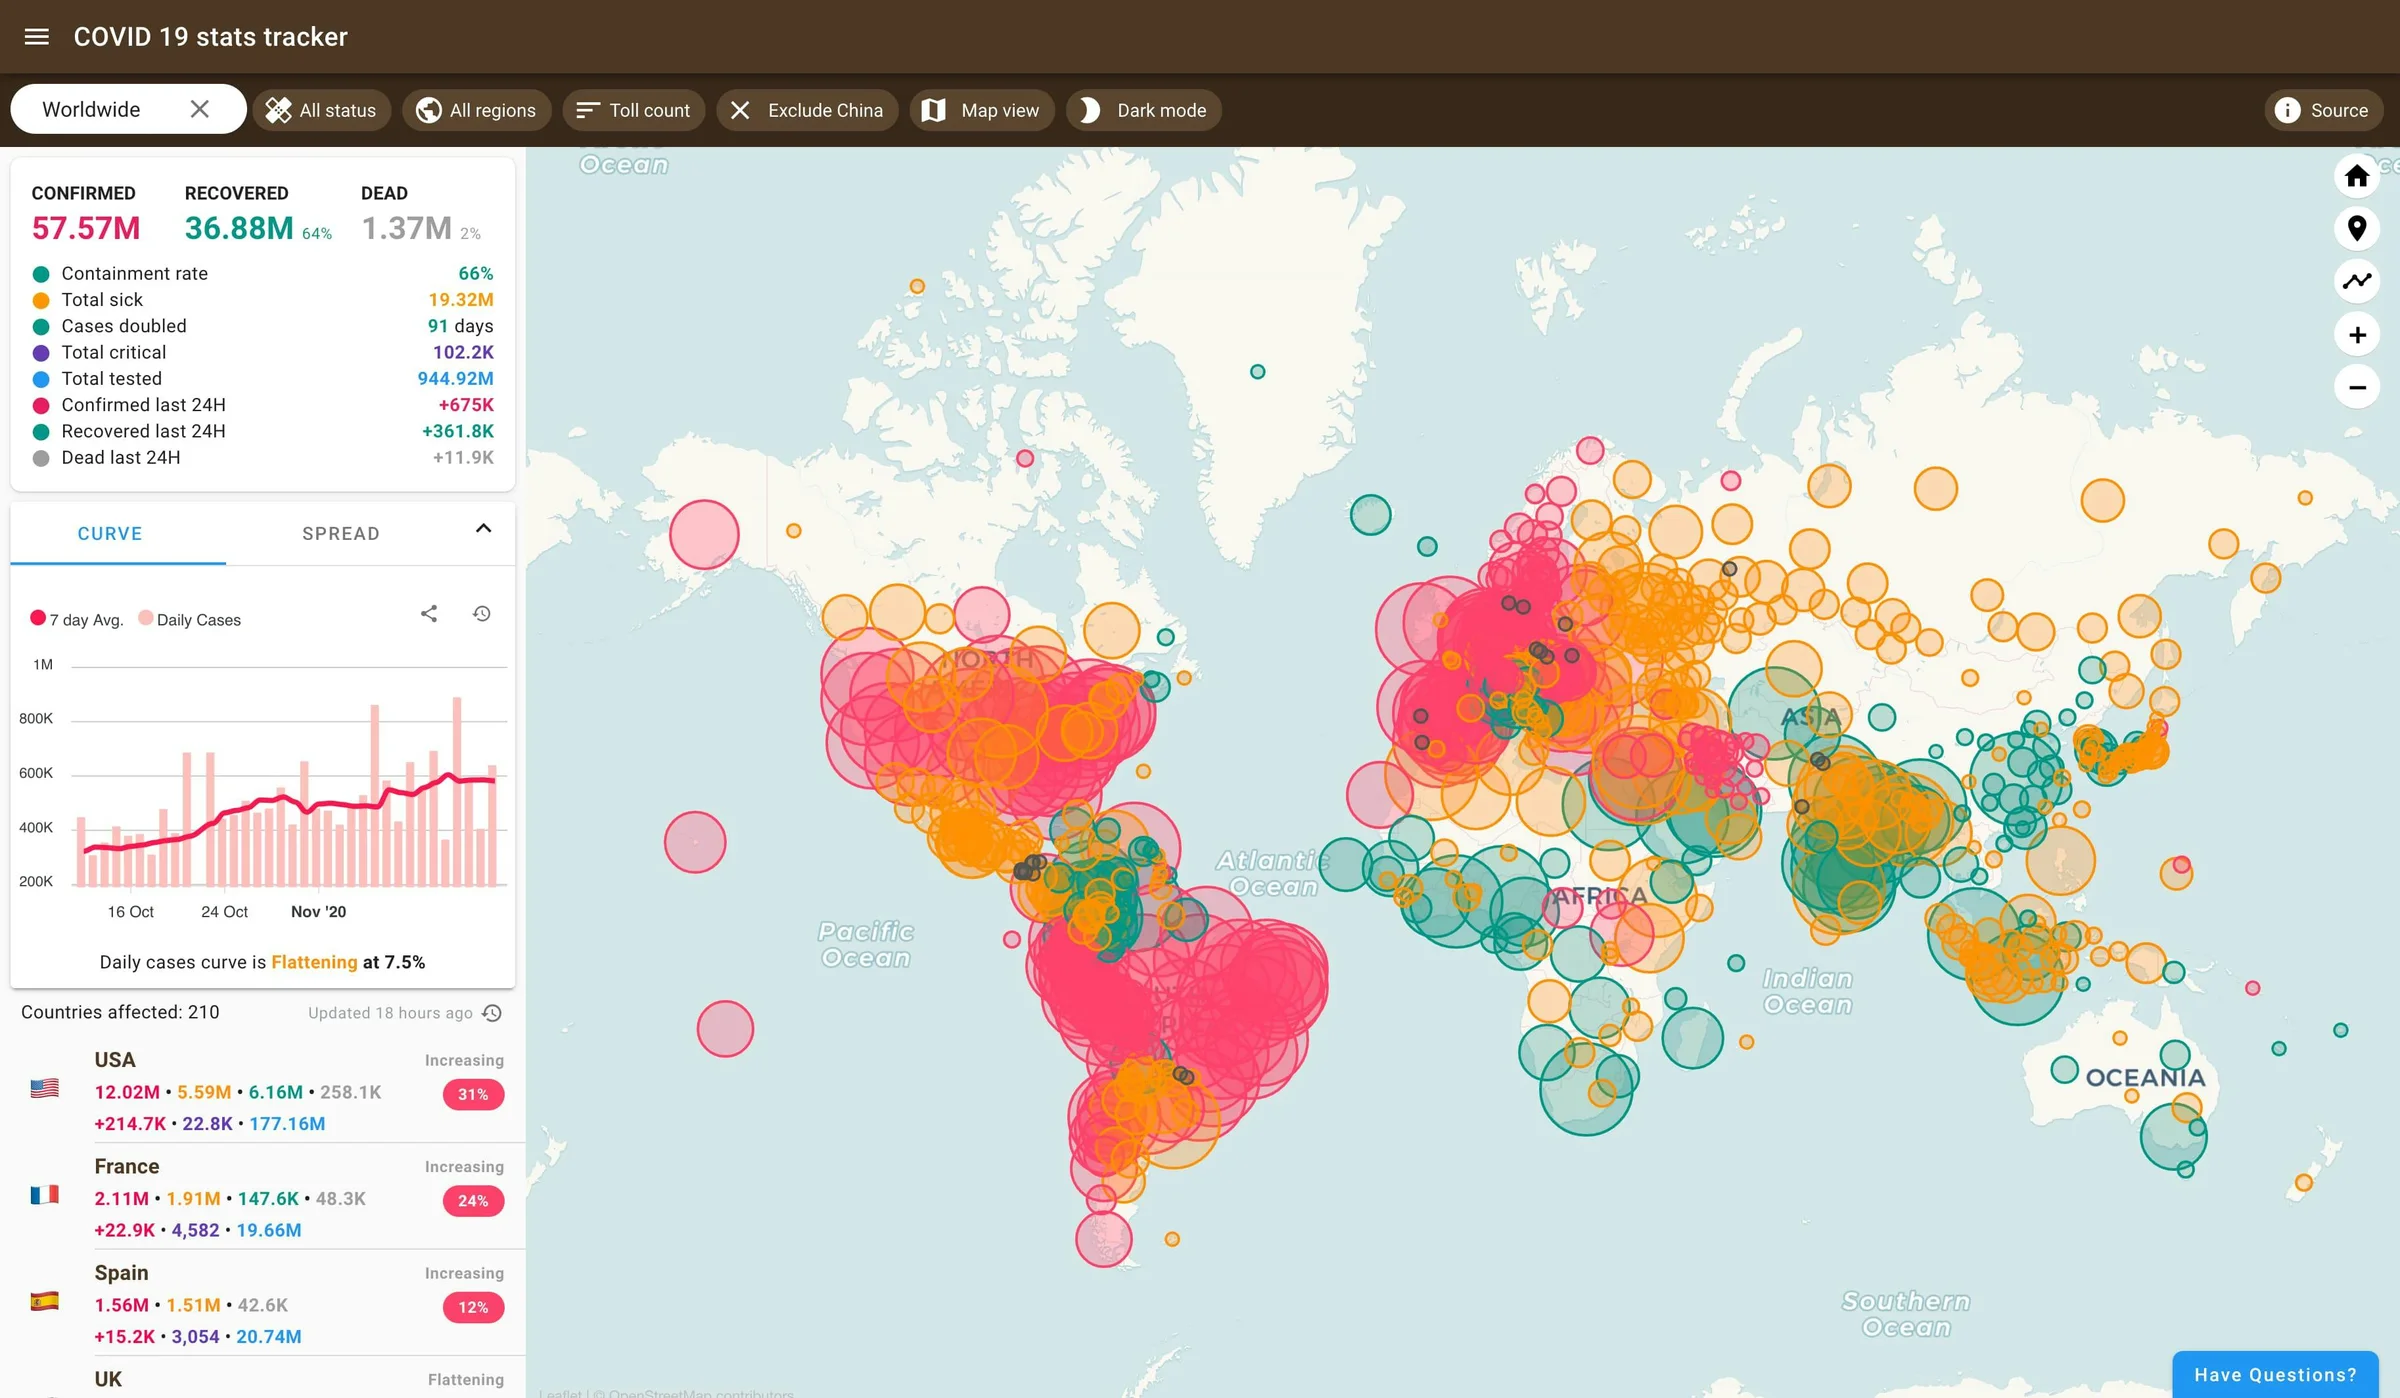Toggle 7 day Avg. legend series
The image size is (2400, 1398).
point(77,619)
